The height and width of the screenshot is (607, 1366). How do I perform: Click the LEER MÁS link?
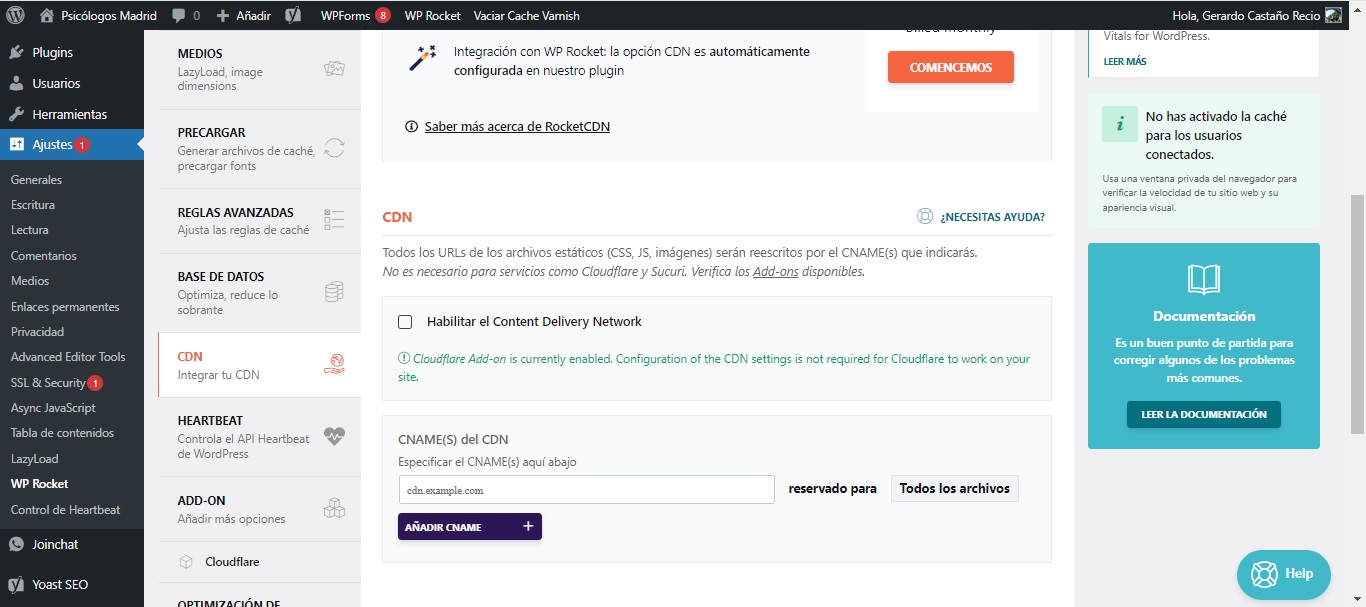tap(1125, 61)
